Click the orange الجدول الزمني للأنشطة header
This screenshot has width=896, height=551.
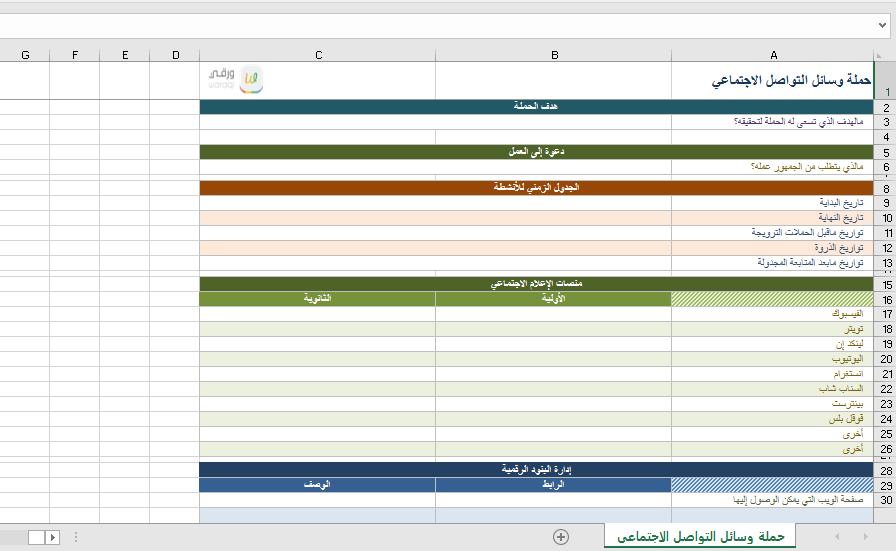535,188
